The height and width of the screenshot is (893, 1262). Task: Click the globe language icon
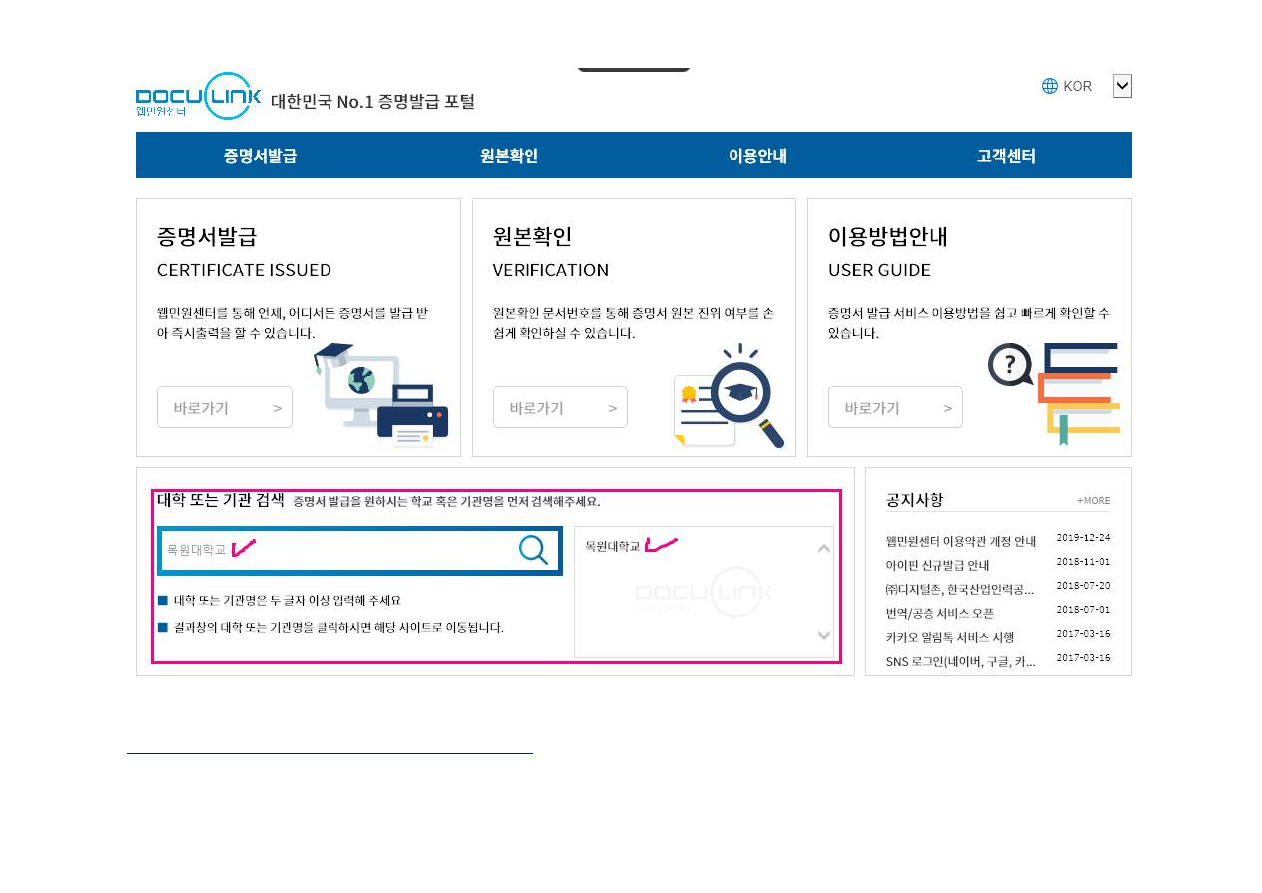[1049, 86]
